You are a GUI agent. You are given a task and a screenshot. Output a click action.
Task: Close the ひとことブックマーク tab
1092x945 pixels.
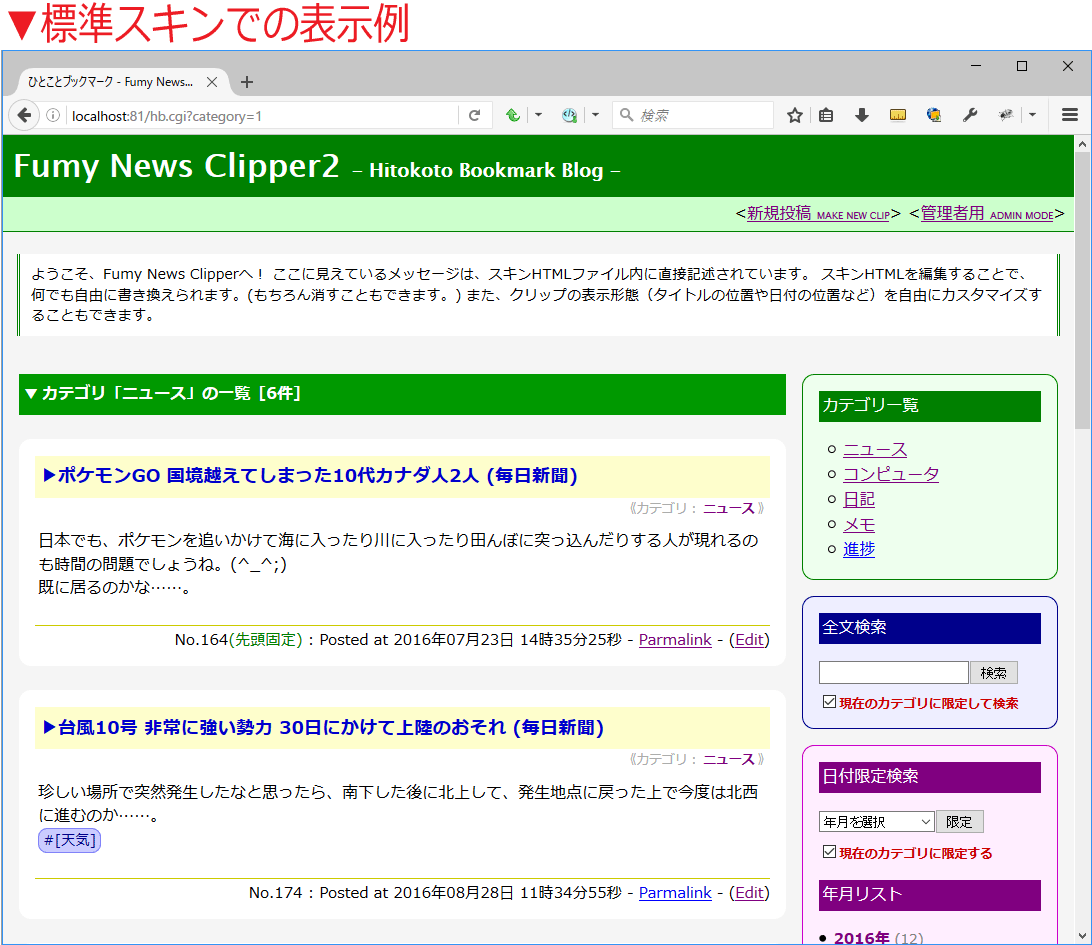[x=212, y=82]
